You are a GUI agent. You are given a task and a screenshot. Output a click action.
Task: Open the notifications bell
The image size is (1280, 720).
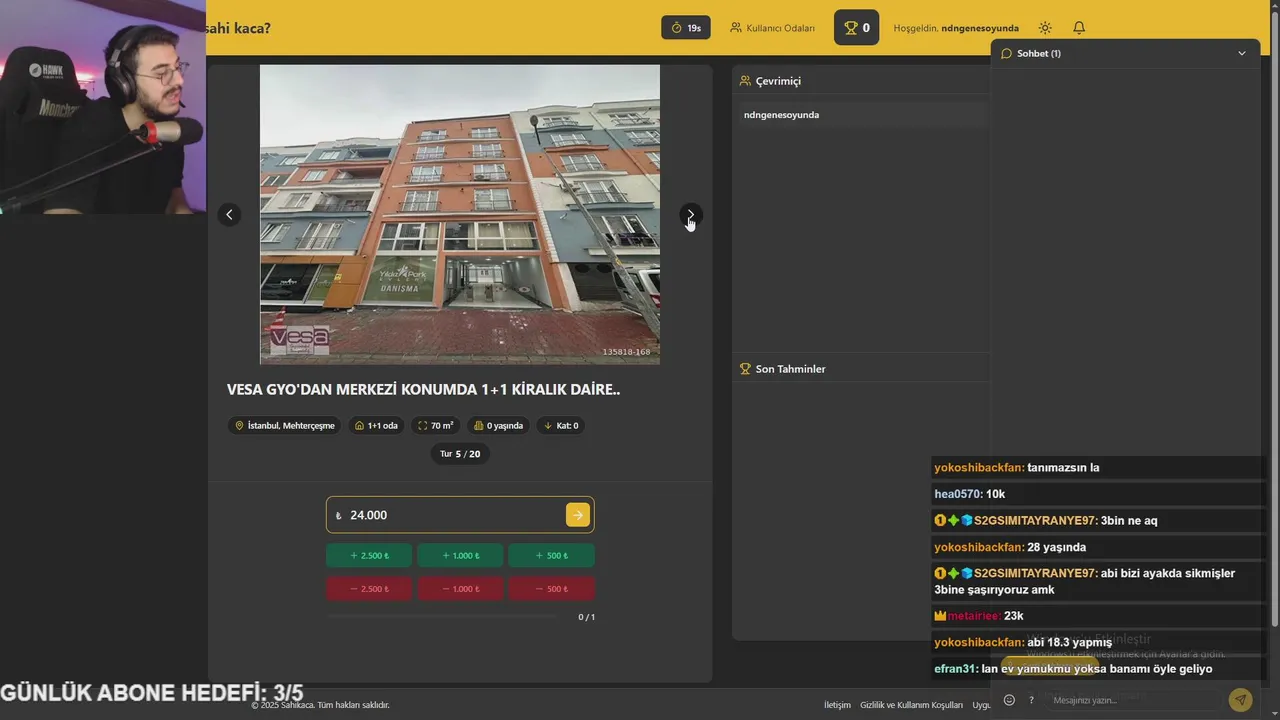click(1079, 28)
